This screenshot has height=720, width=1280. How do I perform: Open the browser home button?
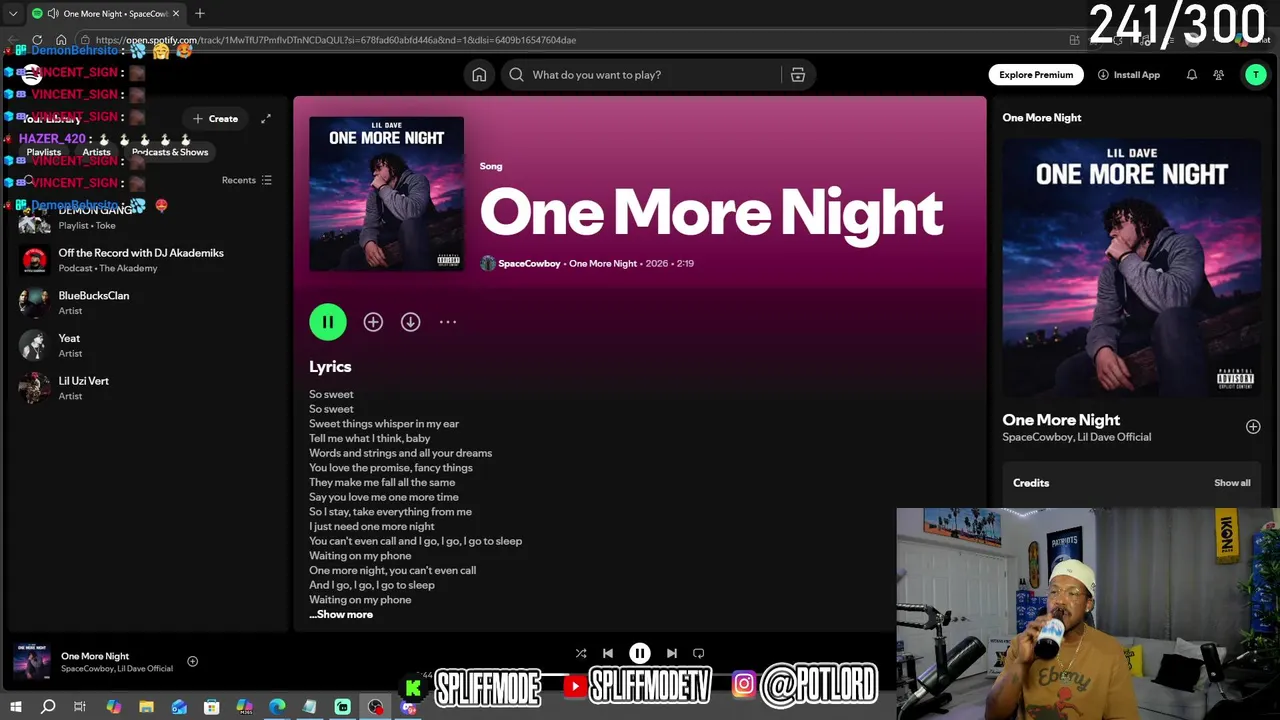coord(61,40)
